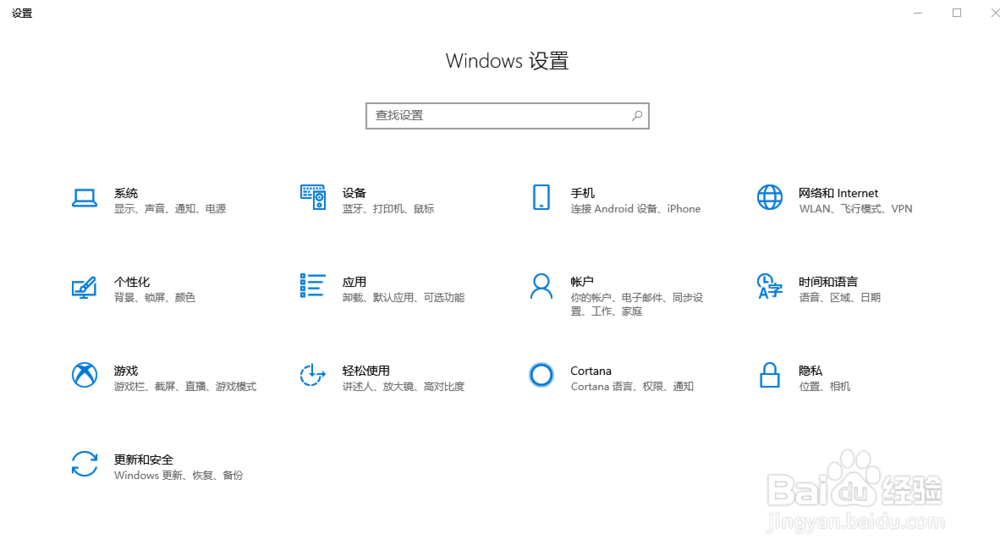Open the 轻松使用 ease of access icon
The image size is (1000, 556).
point(312,375)
